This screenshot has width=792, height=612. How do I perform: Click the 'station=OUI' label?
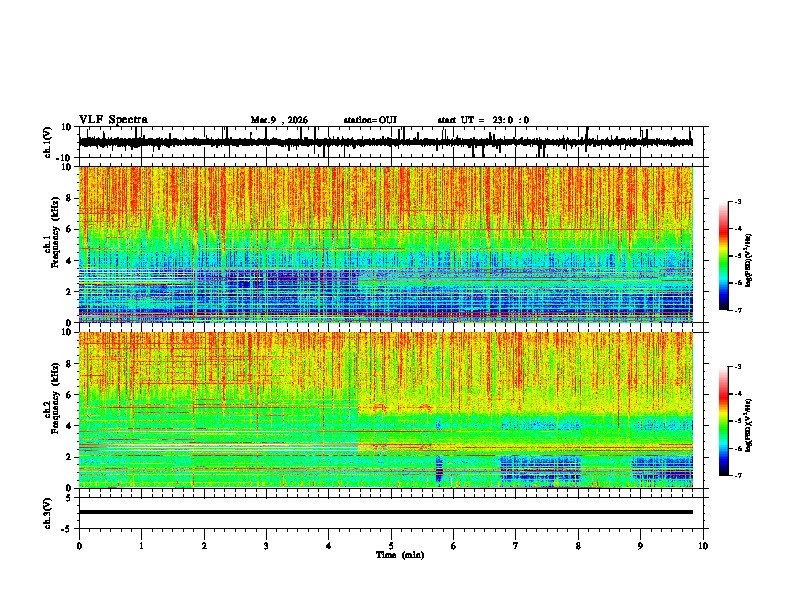coord(370,120)
